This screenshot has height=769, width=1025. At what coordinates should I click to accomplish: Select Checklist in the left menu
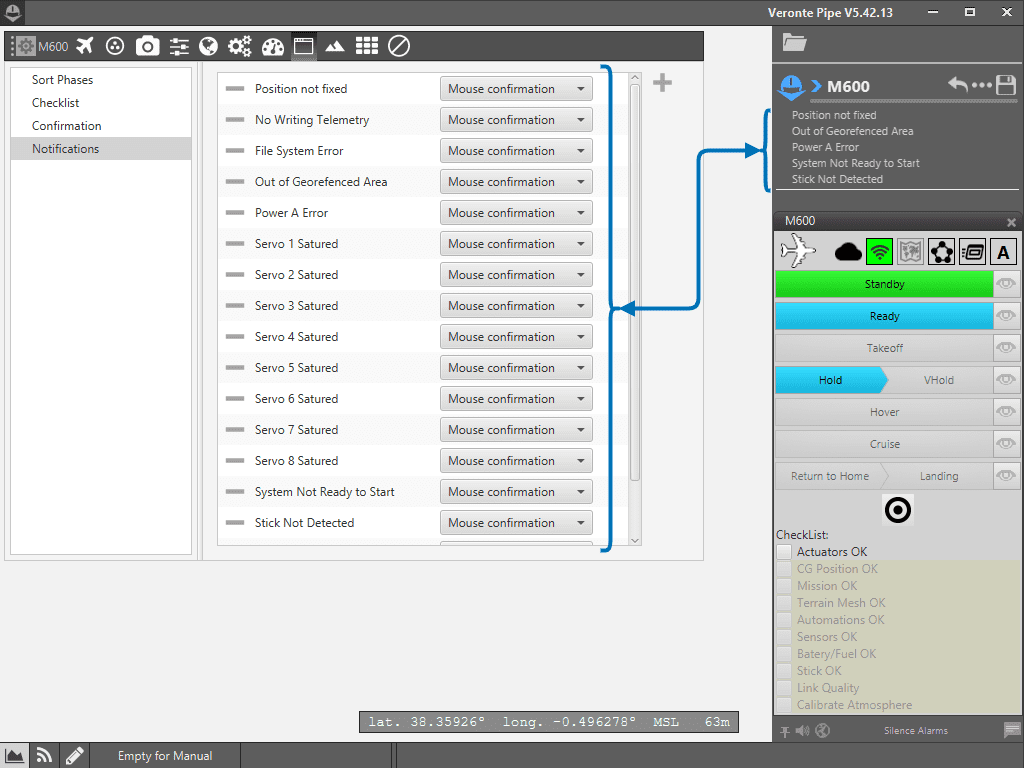tap(101, 103)
